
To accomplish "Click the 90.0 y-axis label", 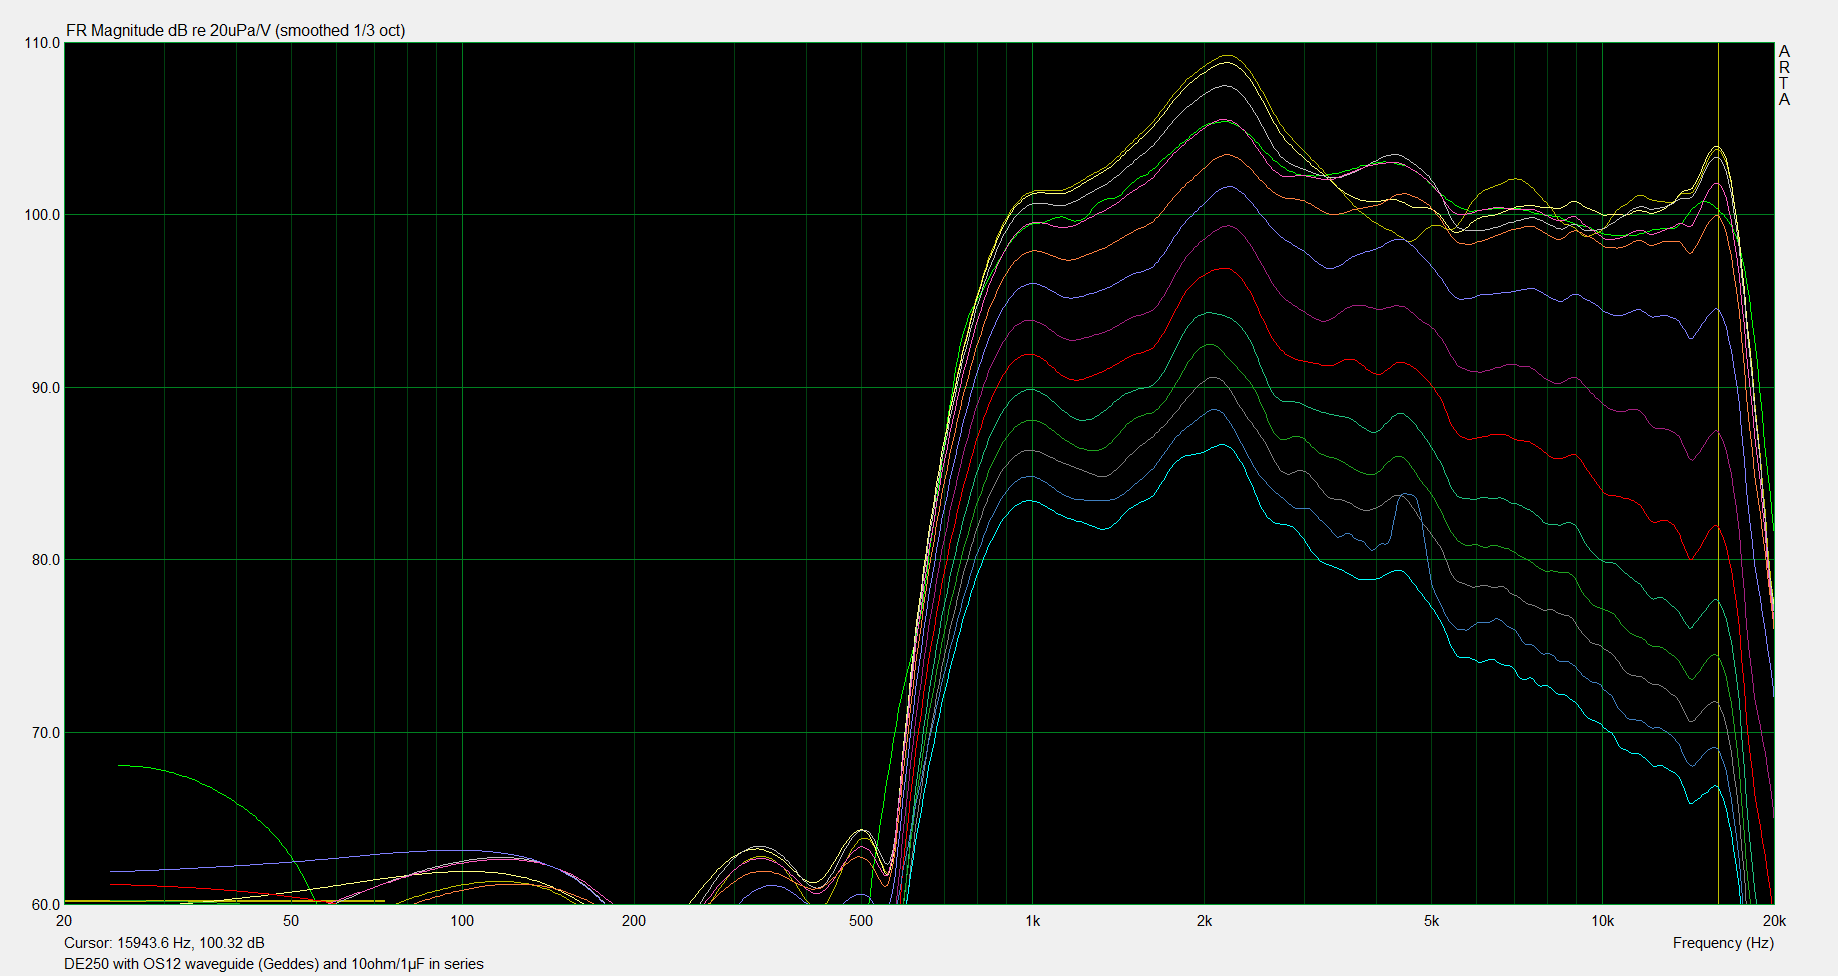I will [45, 388].
